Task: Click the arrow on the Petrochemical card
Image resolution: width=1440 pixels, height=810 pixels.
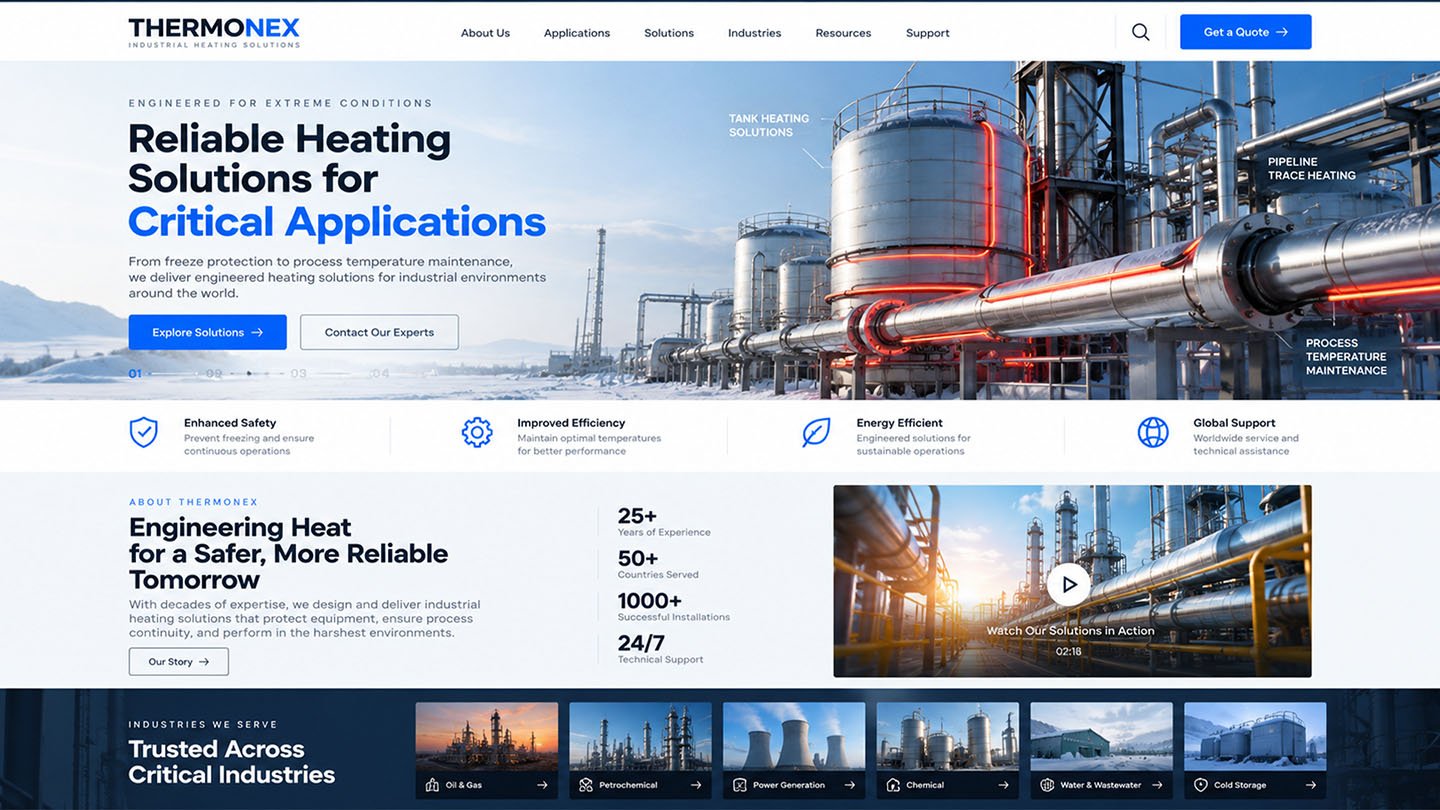Action: click(x=696, y=785)
